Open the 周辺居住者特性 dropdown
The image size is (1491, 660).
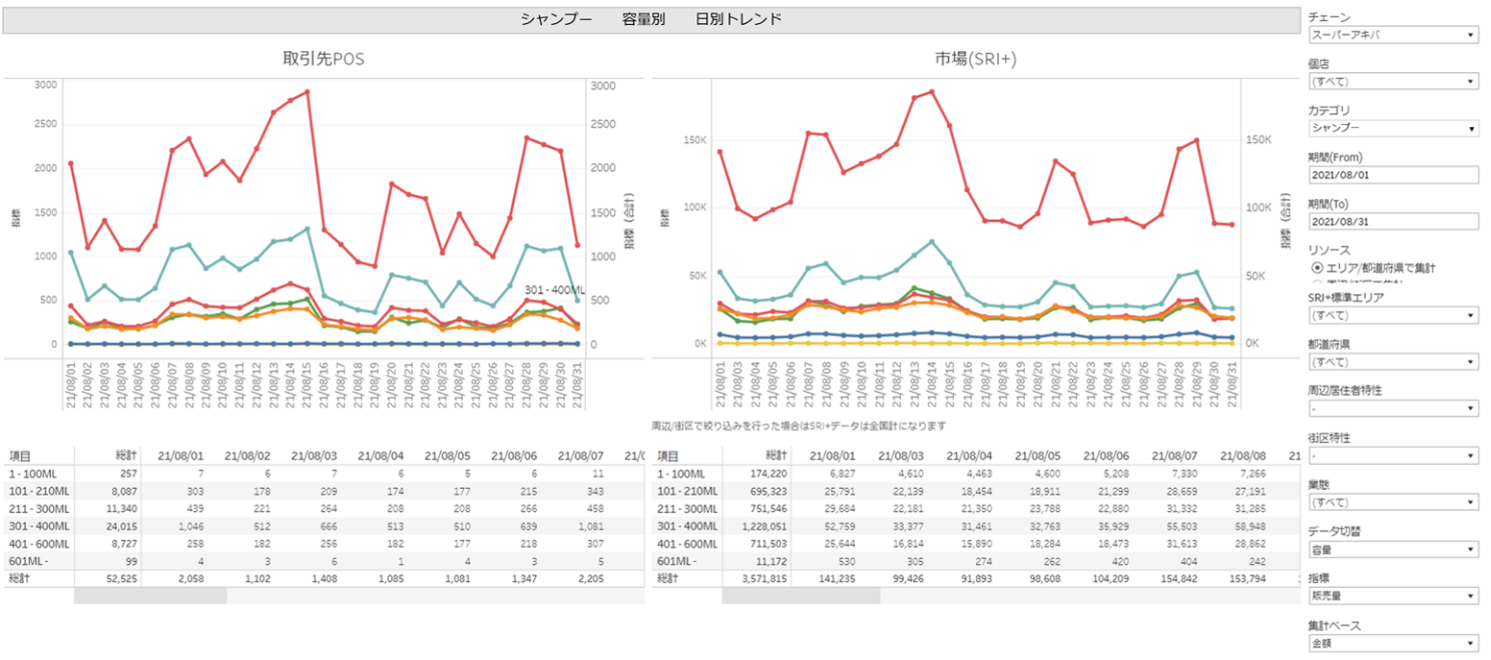(1393, 408)
